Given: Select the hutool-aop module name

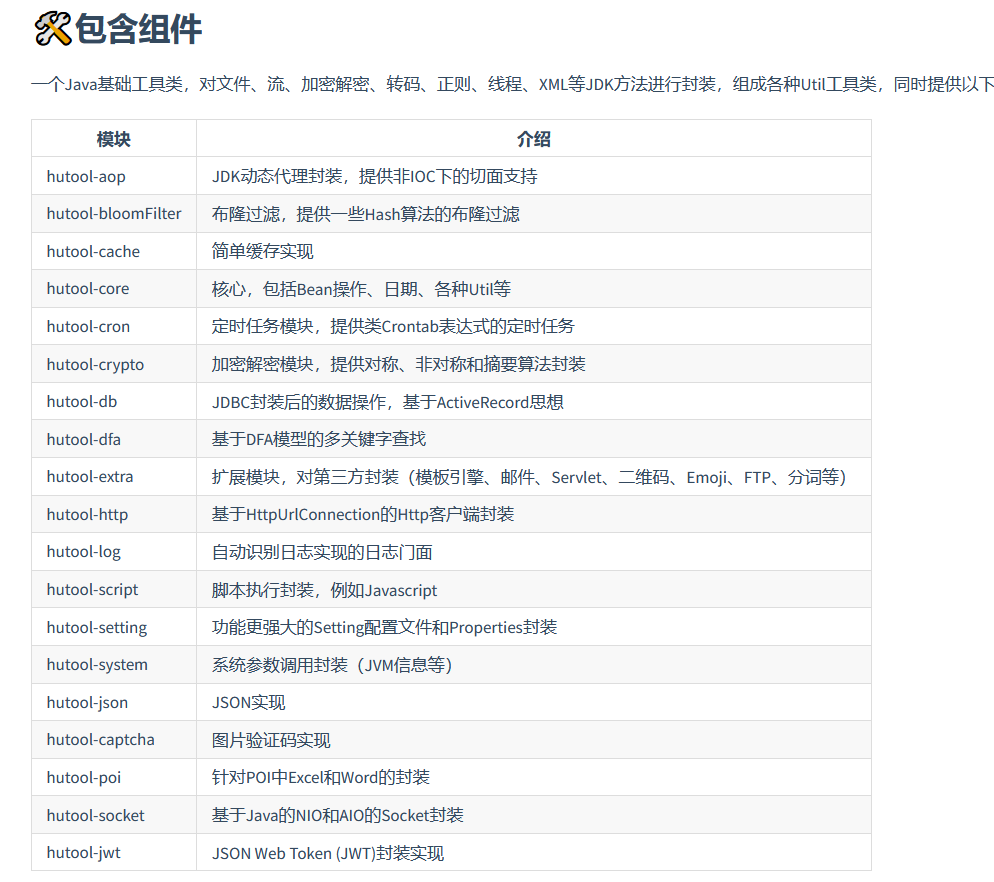Looking at the screenshot, I should pyautogui.click(x=85, y=176).
